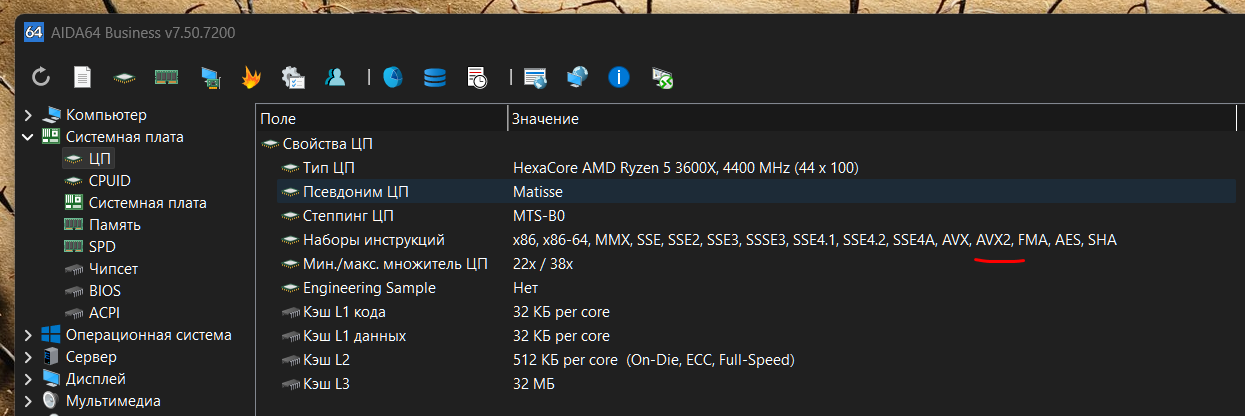The height and width of the screenshot is (416, 1245).
Task: Click the Поле column header
Action: (382, 118)
